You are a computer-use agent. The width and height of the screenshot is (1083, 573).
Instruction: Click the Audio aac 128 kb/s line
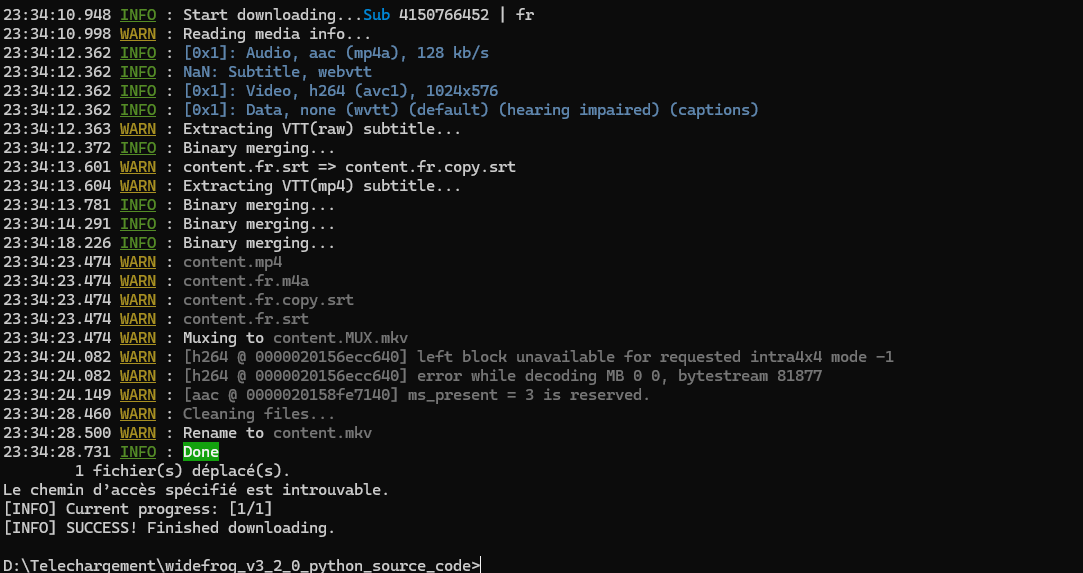(336, 53)
